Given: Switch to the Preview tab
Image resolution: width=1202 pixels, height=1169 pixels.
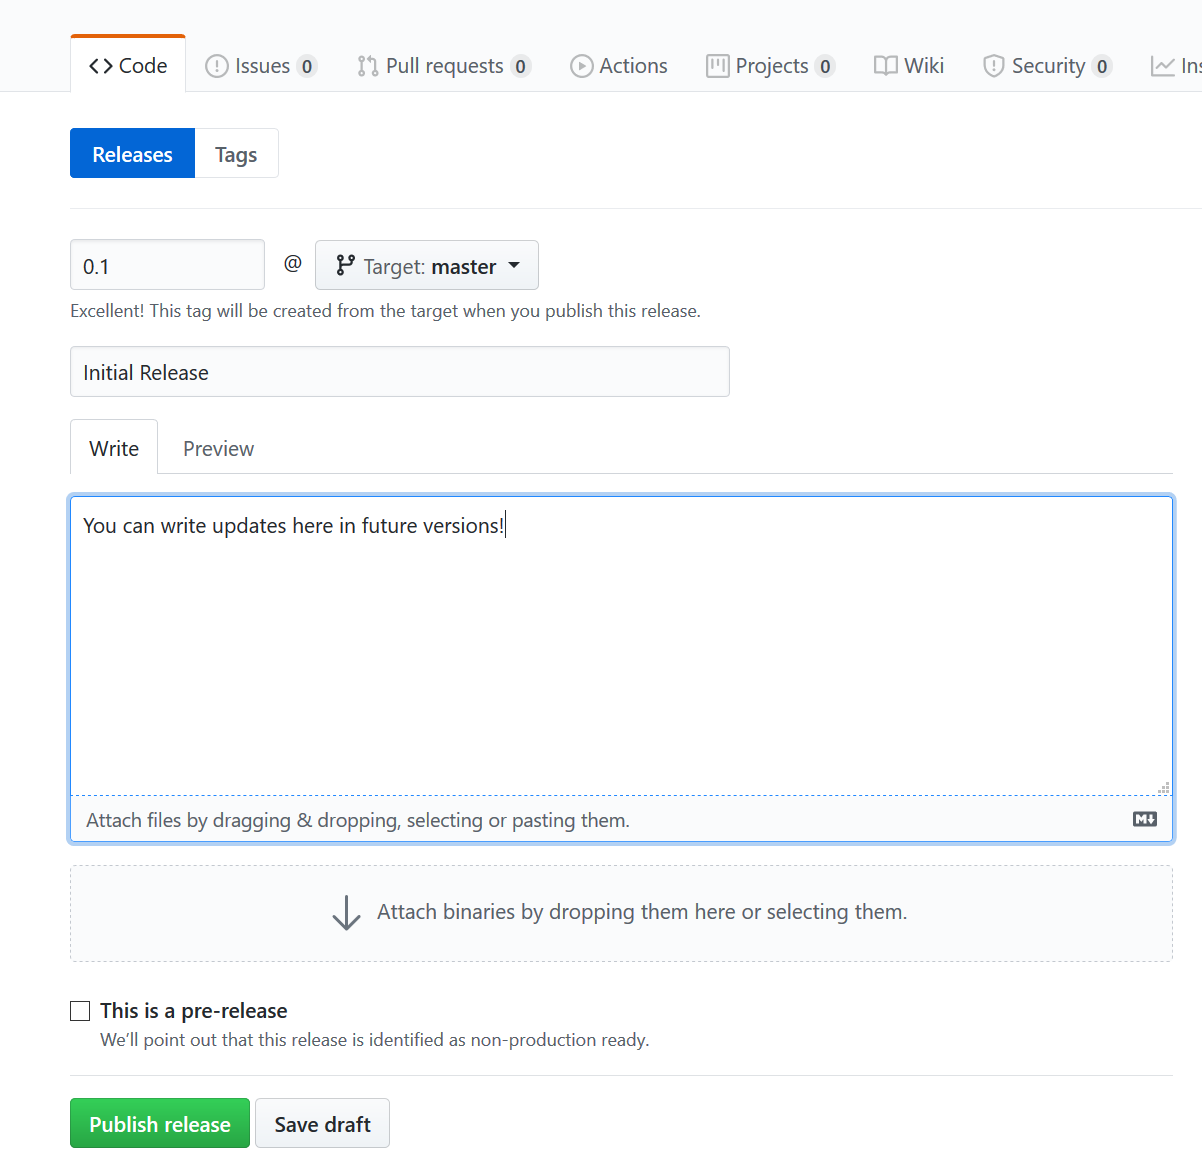Looking at the screenshot, I should [x=218, y=448].
